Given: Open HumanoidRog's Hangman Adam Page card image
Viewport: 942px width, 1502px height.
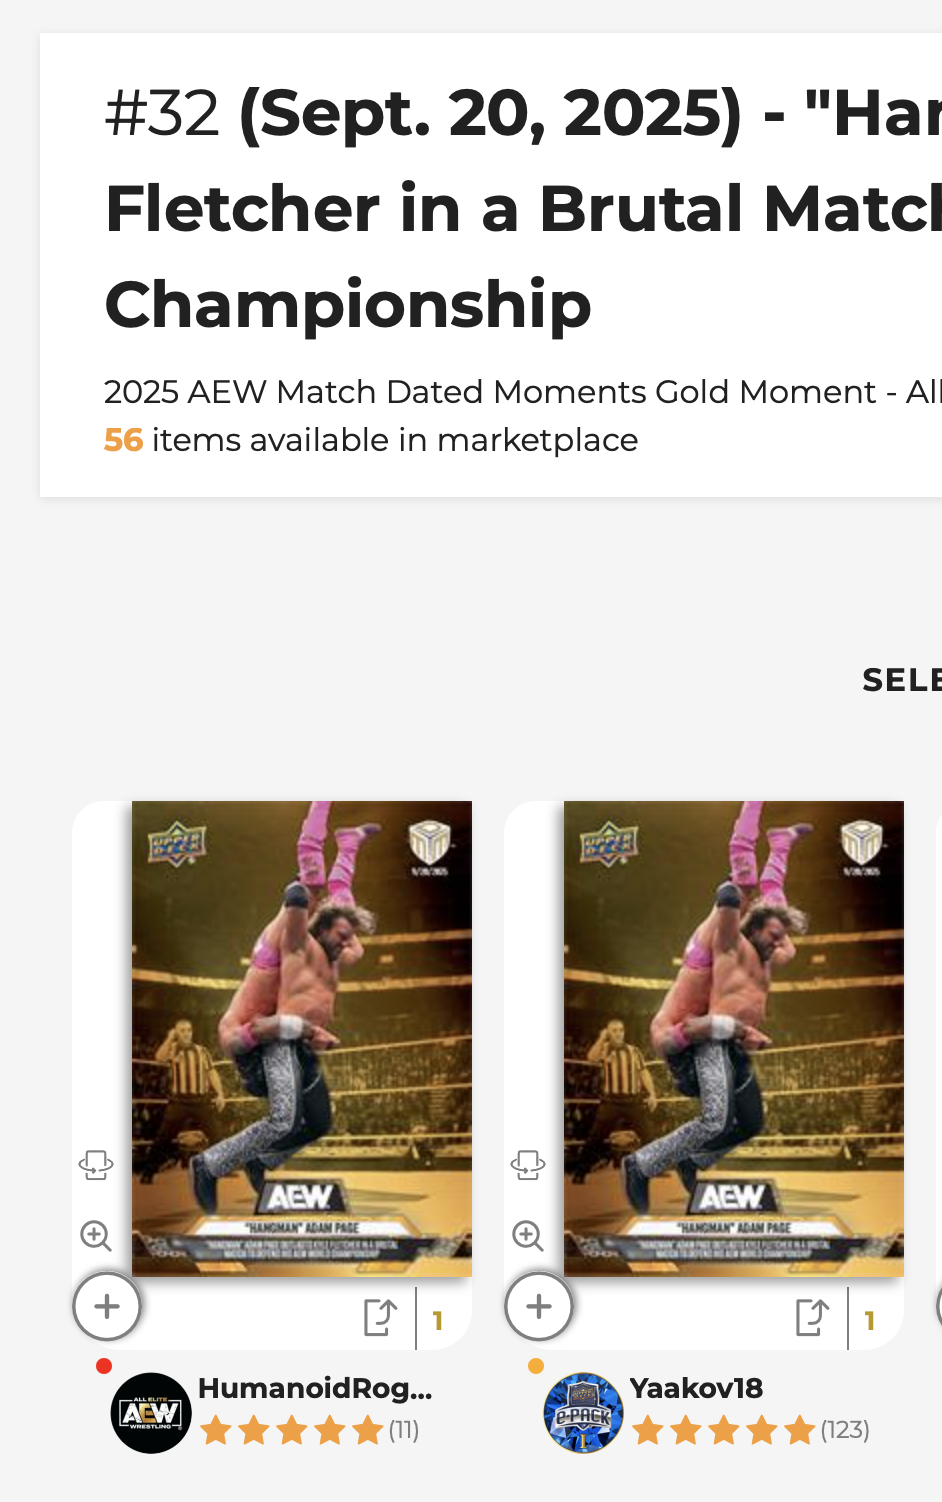Looking at the screenshot, I should [302, 1038].
